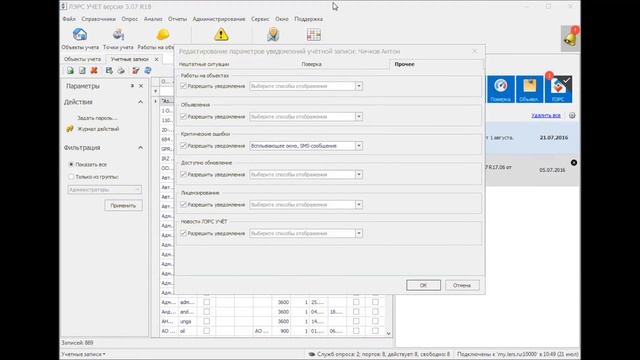This screenshot has height=360, width=640.
Task: Open display methods dropdown for Лицензирование
Action: pos(358,204)
